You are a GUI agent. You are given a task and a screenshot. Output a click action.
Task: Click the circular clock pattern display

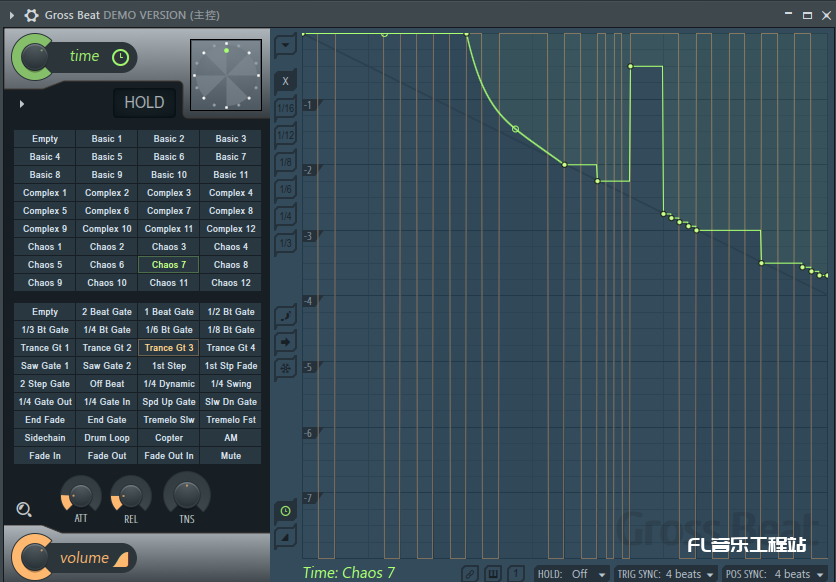point(226,75)
